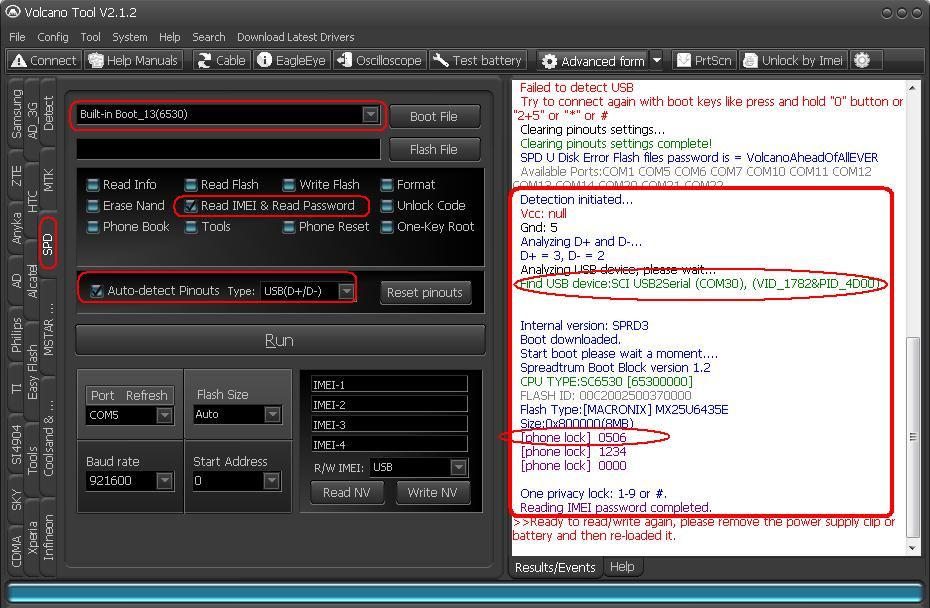The height and width of the screenshot is (608, 930).
Task: Uncheck Read IMEI & Read Password
Action: [191, 206]
